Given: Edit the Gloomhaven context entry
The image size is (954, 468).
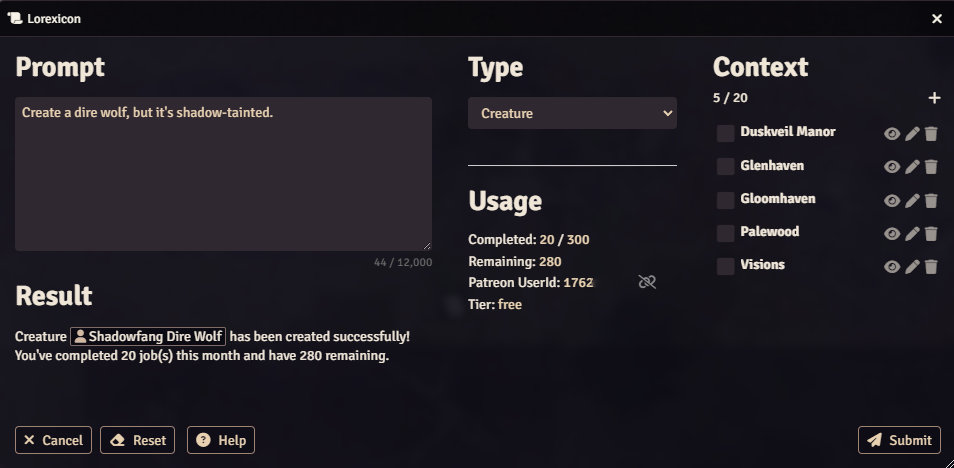Looking at the screenshot, I should point(912,201).
